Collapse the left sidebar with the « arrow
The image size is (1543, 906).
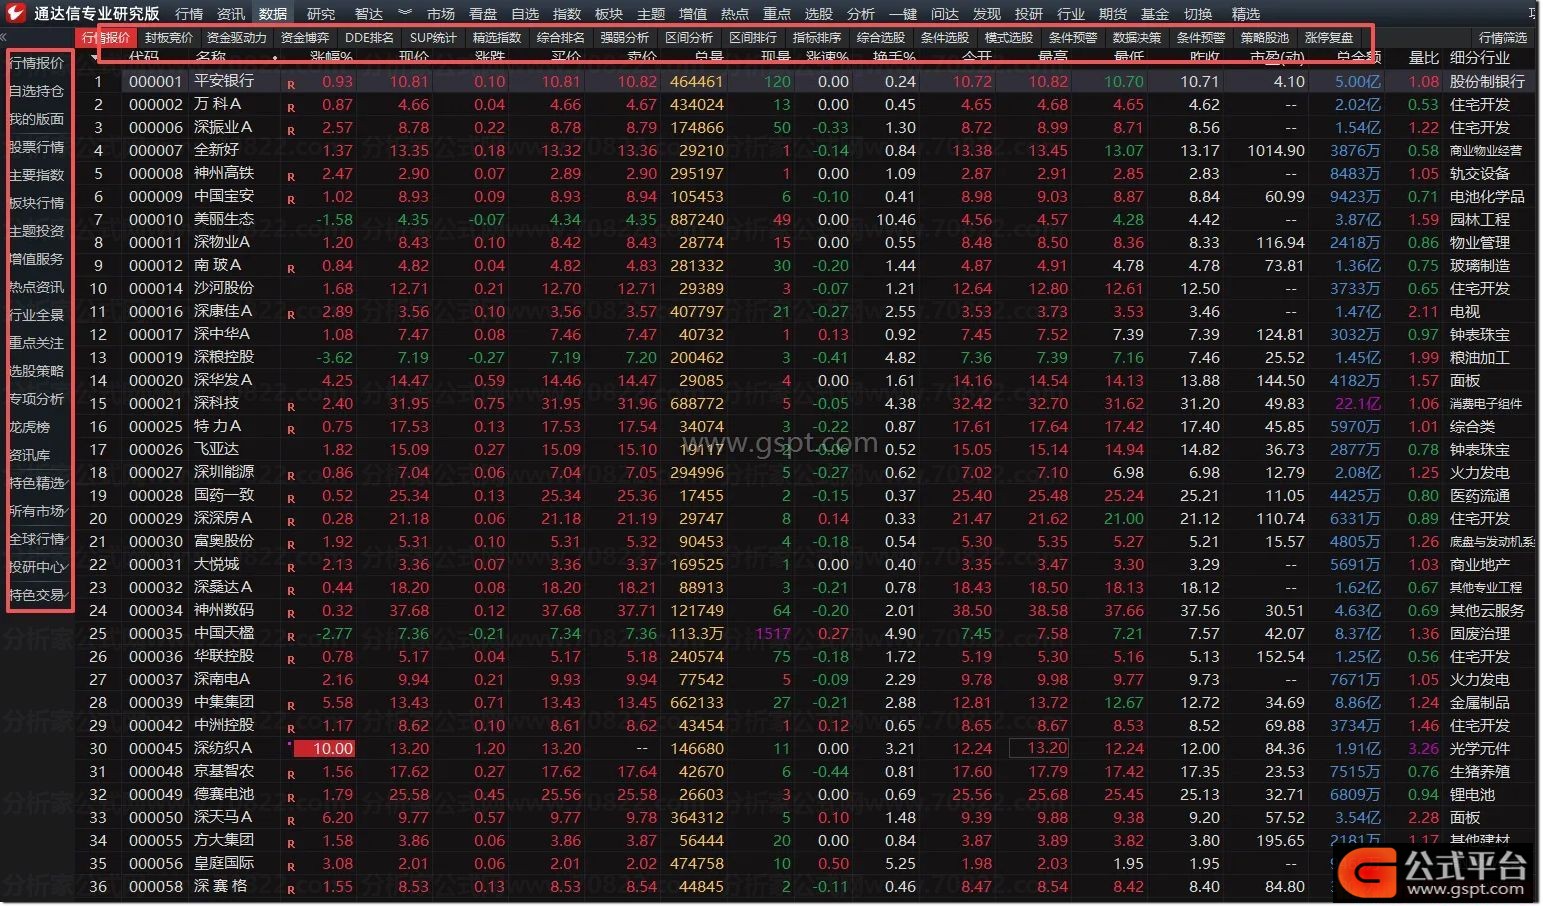pos(4,37)
